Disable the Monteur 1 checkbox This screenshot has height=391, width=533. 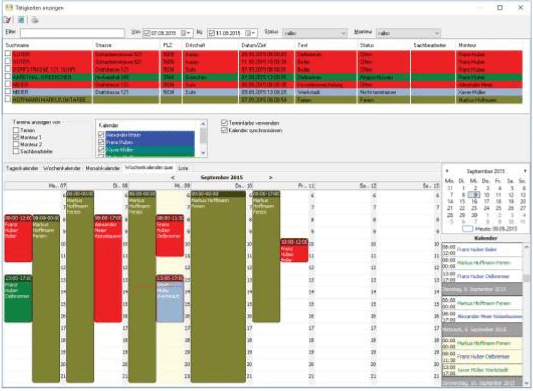coord(16,137)
